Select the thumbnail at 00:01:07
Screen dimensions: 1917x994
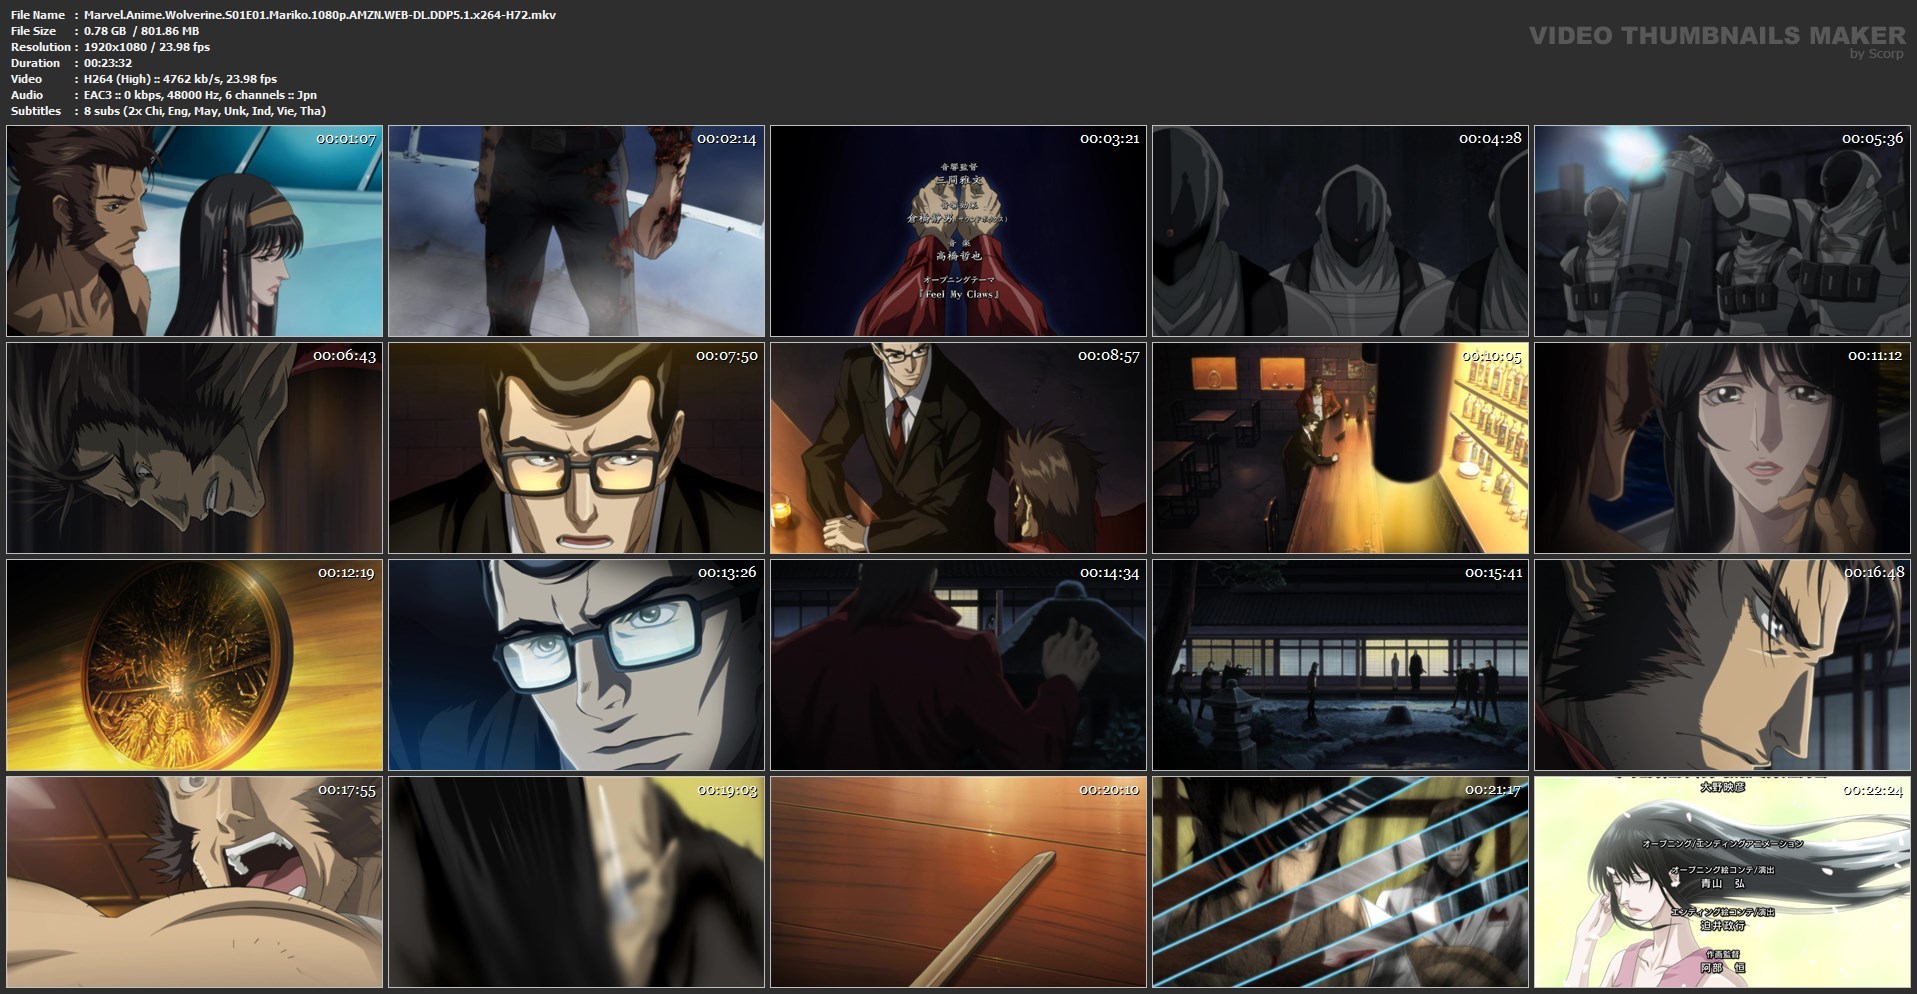pyautogui.click(x=195, y=231)
